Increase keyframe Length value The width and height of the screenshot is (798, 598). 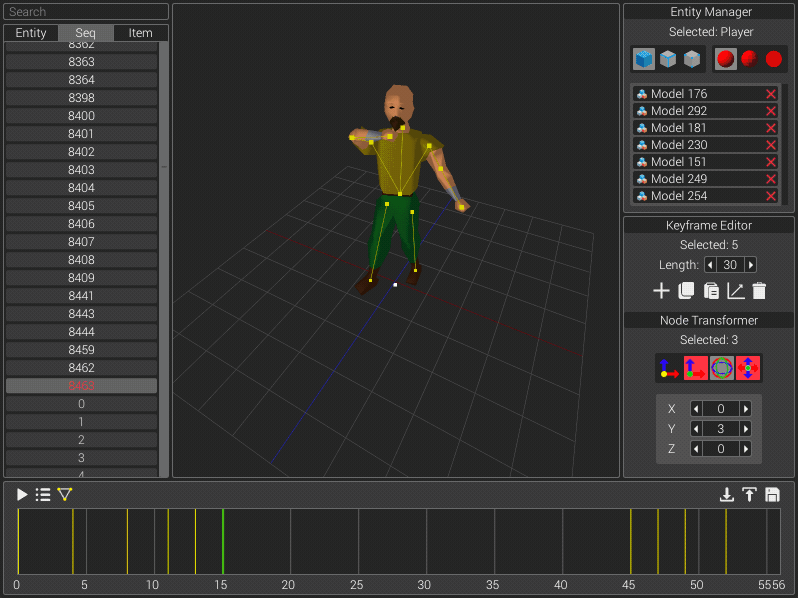(750, 265)
